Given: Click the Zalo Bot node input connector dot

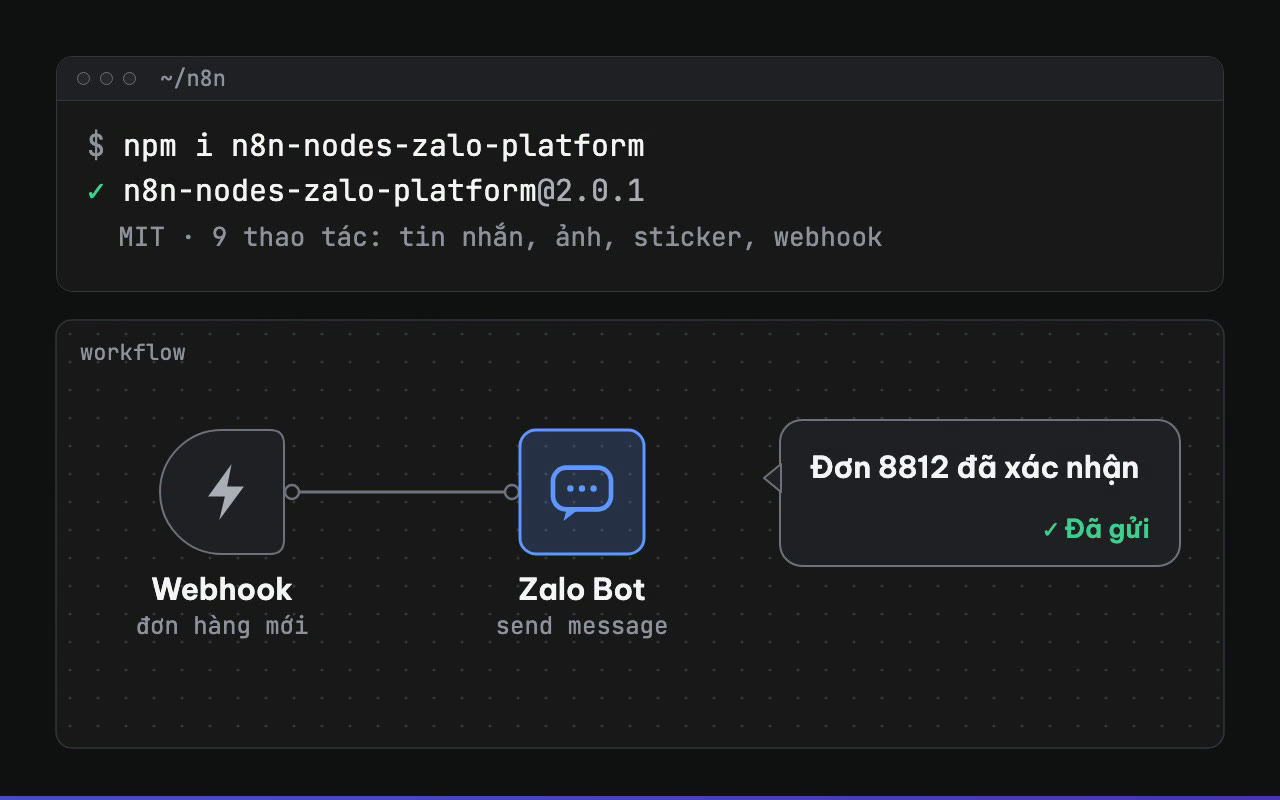Looking at the screenshot, I should pyautogui.click(x=512, y=491).
